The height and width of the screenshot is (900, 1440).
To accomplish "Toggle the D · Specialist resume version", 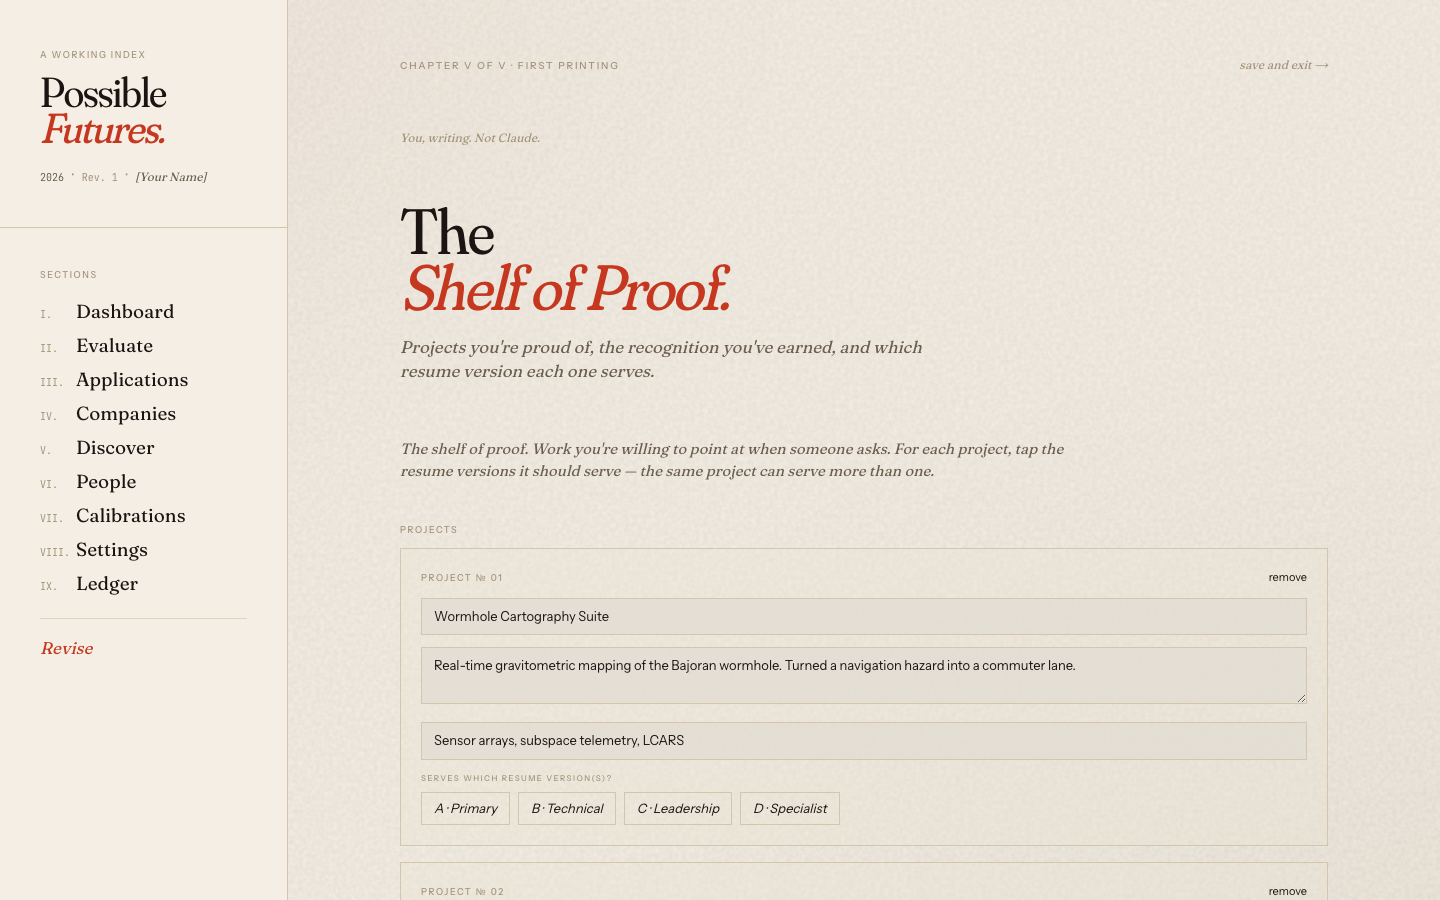I will [x=790, y=808].
